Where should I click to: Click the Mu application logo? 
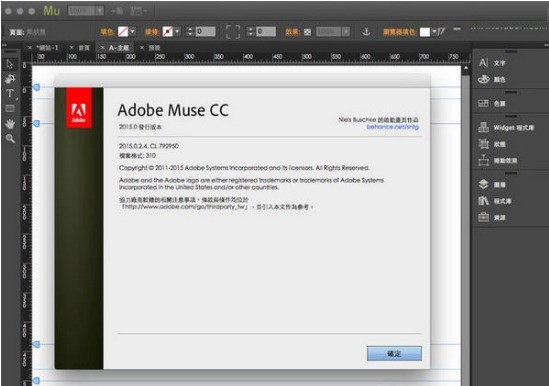click(51, 11)
